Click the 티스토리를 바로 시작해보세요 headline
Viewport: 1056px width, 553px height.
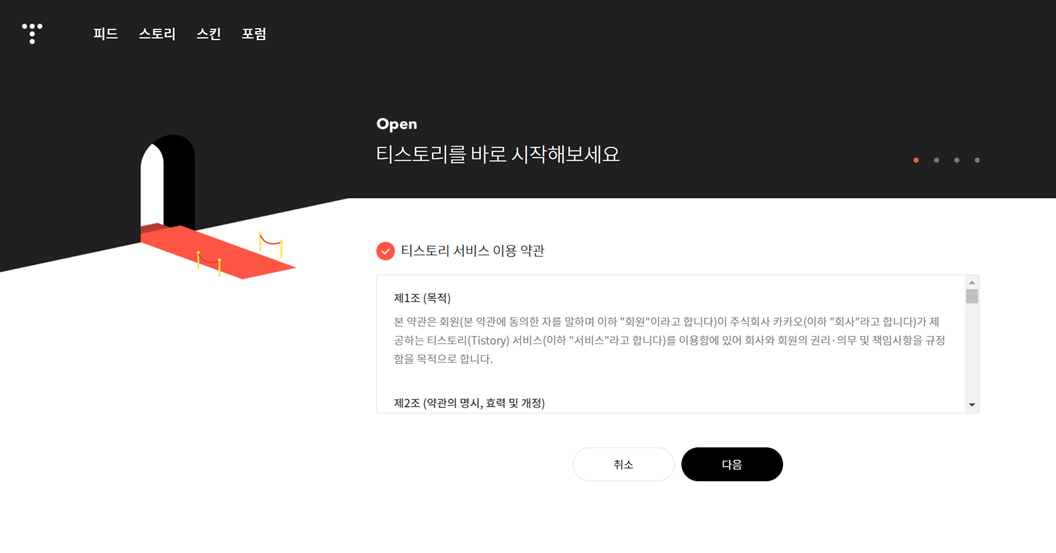(498, 154)
